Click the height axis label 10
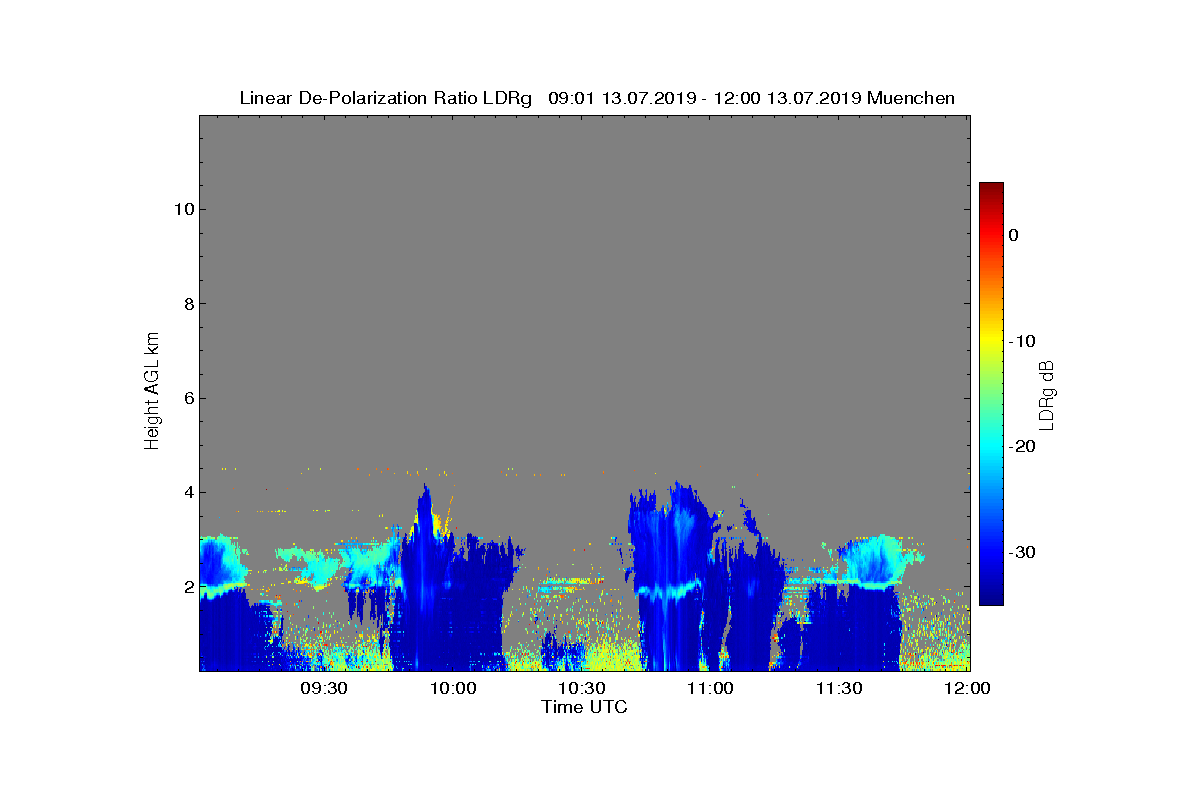This screenshot has height=800, width=1200. [183, 209]
